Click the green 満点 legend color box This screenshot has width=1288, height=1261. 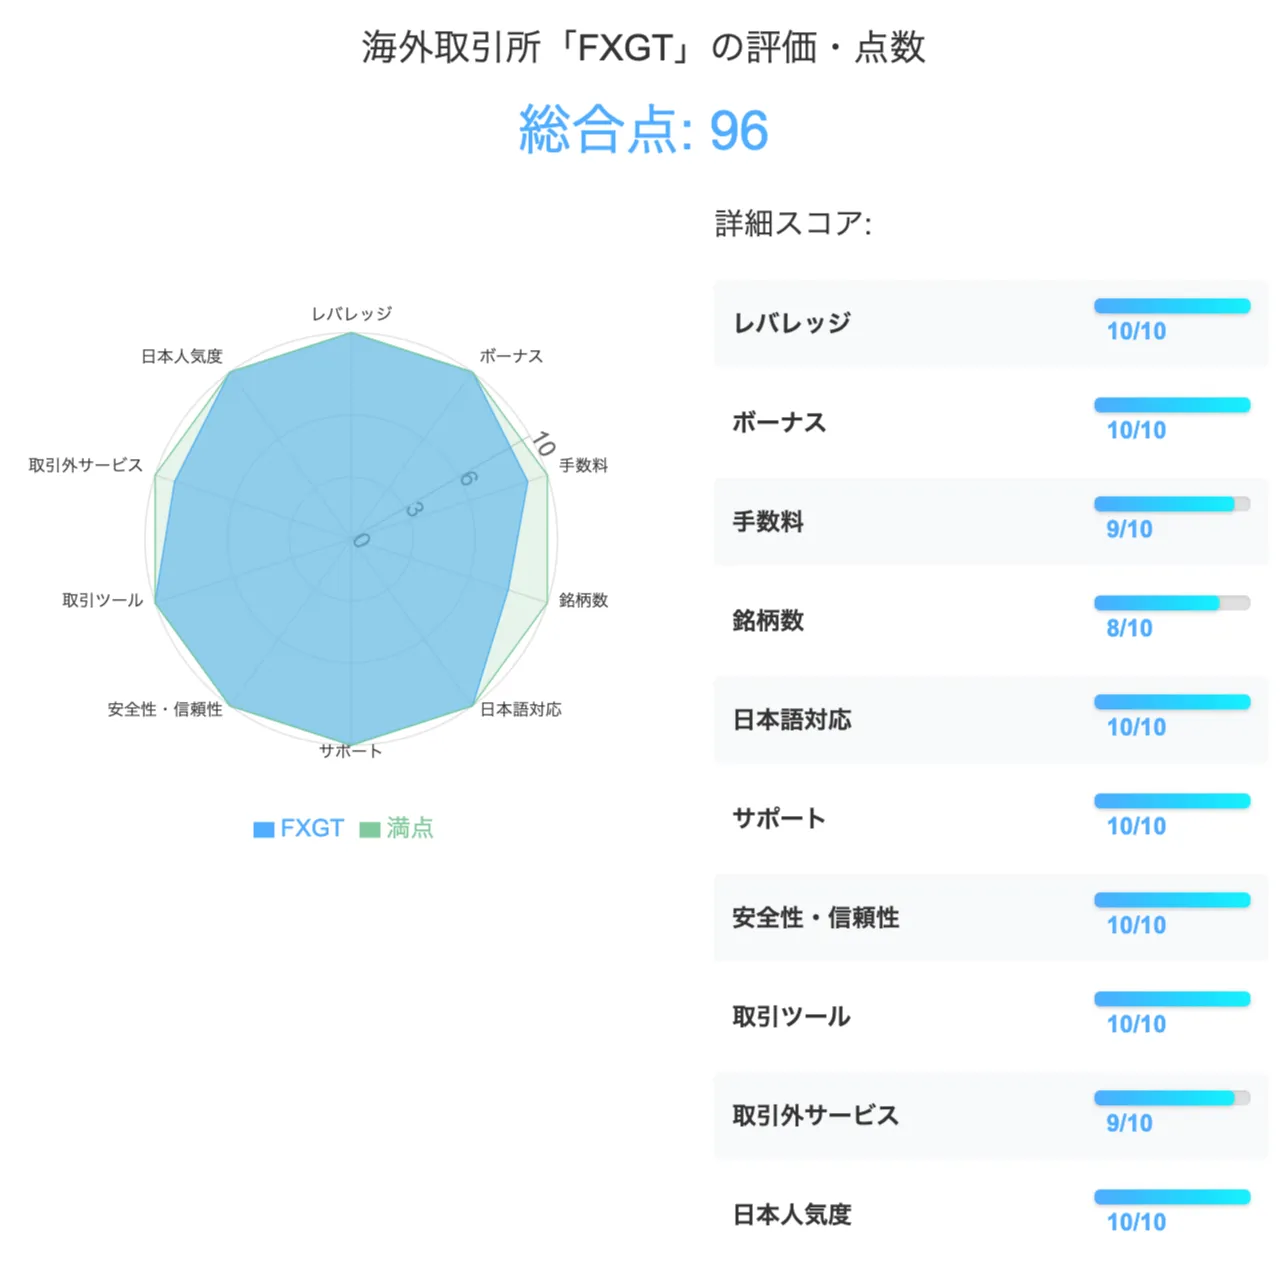[x=370, y=829]
